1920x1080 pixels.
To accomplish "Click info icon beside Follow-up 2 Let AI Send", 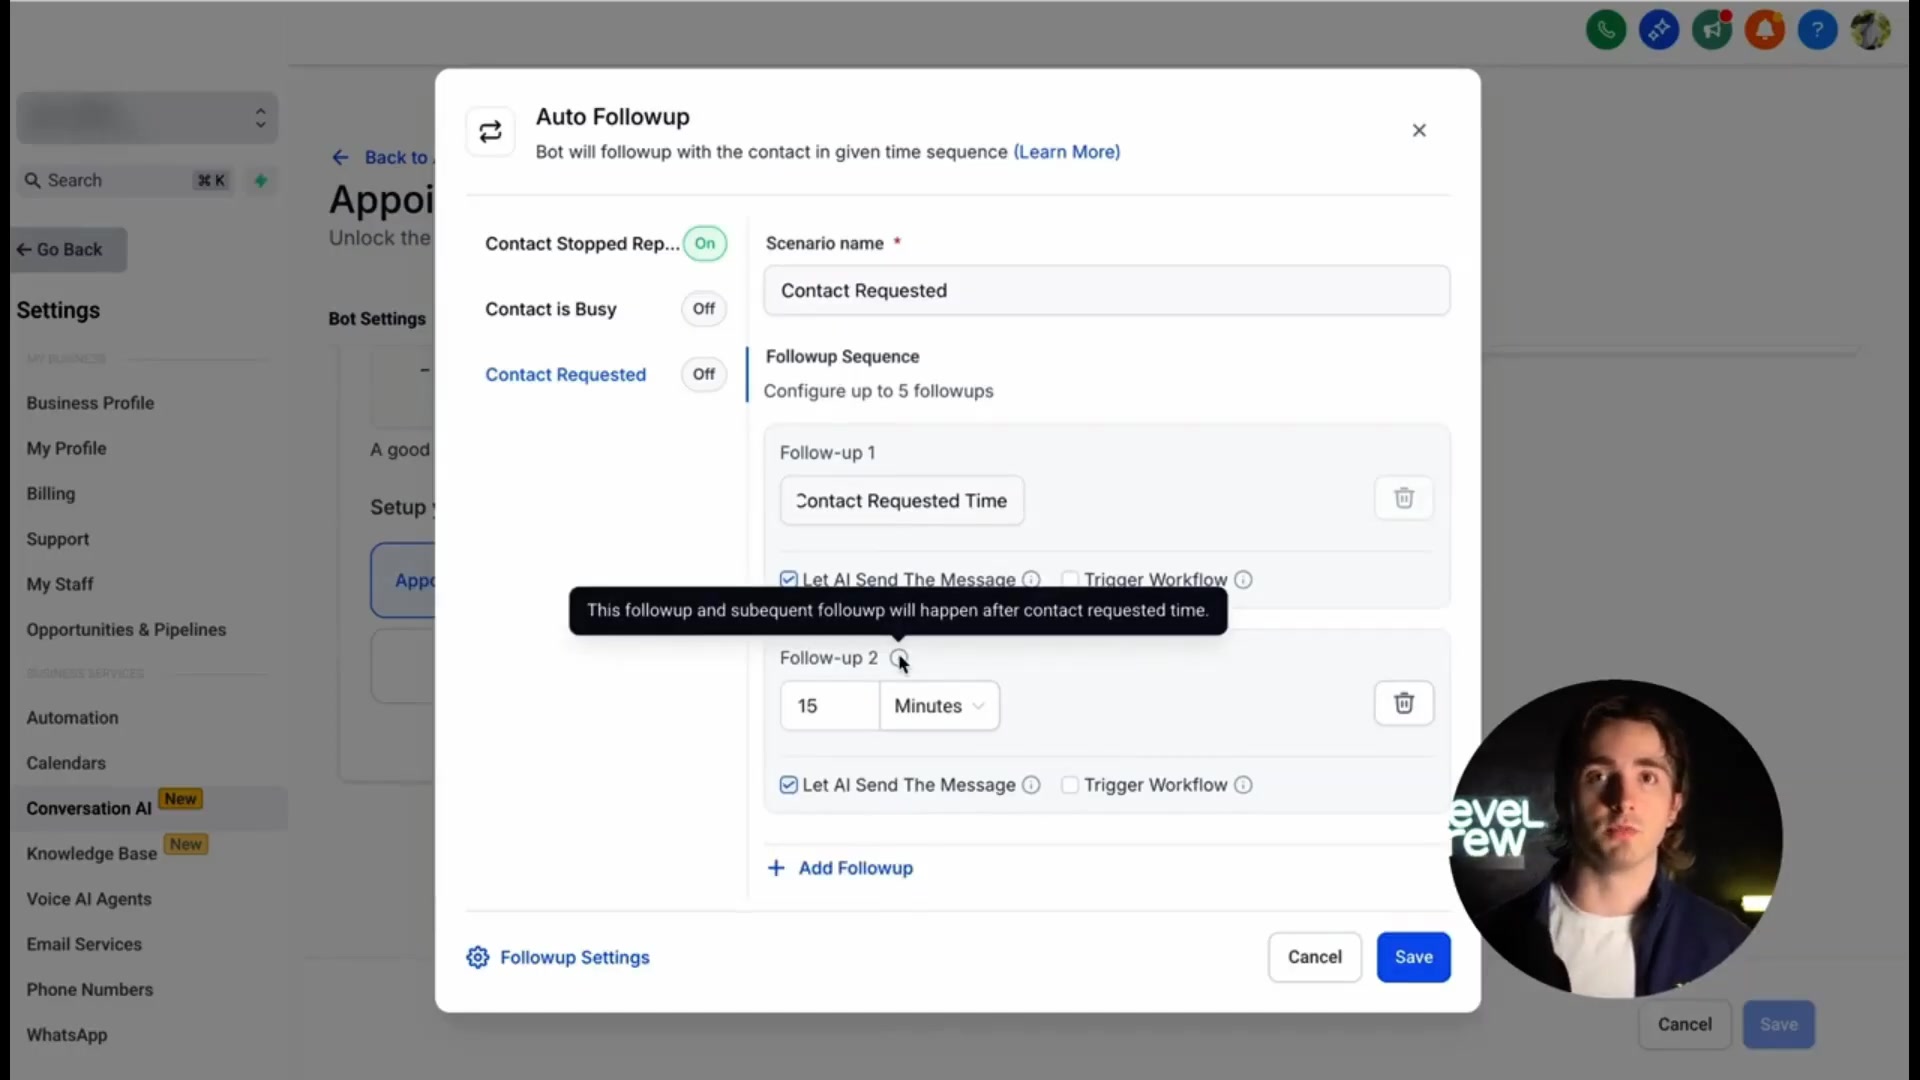I will pos(1031,785).
